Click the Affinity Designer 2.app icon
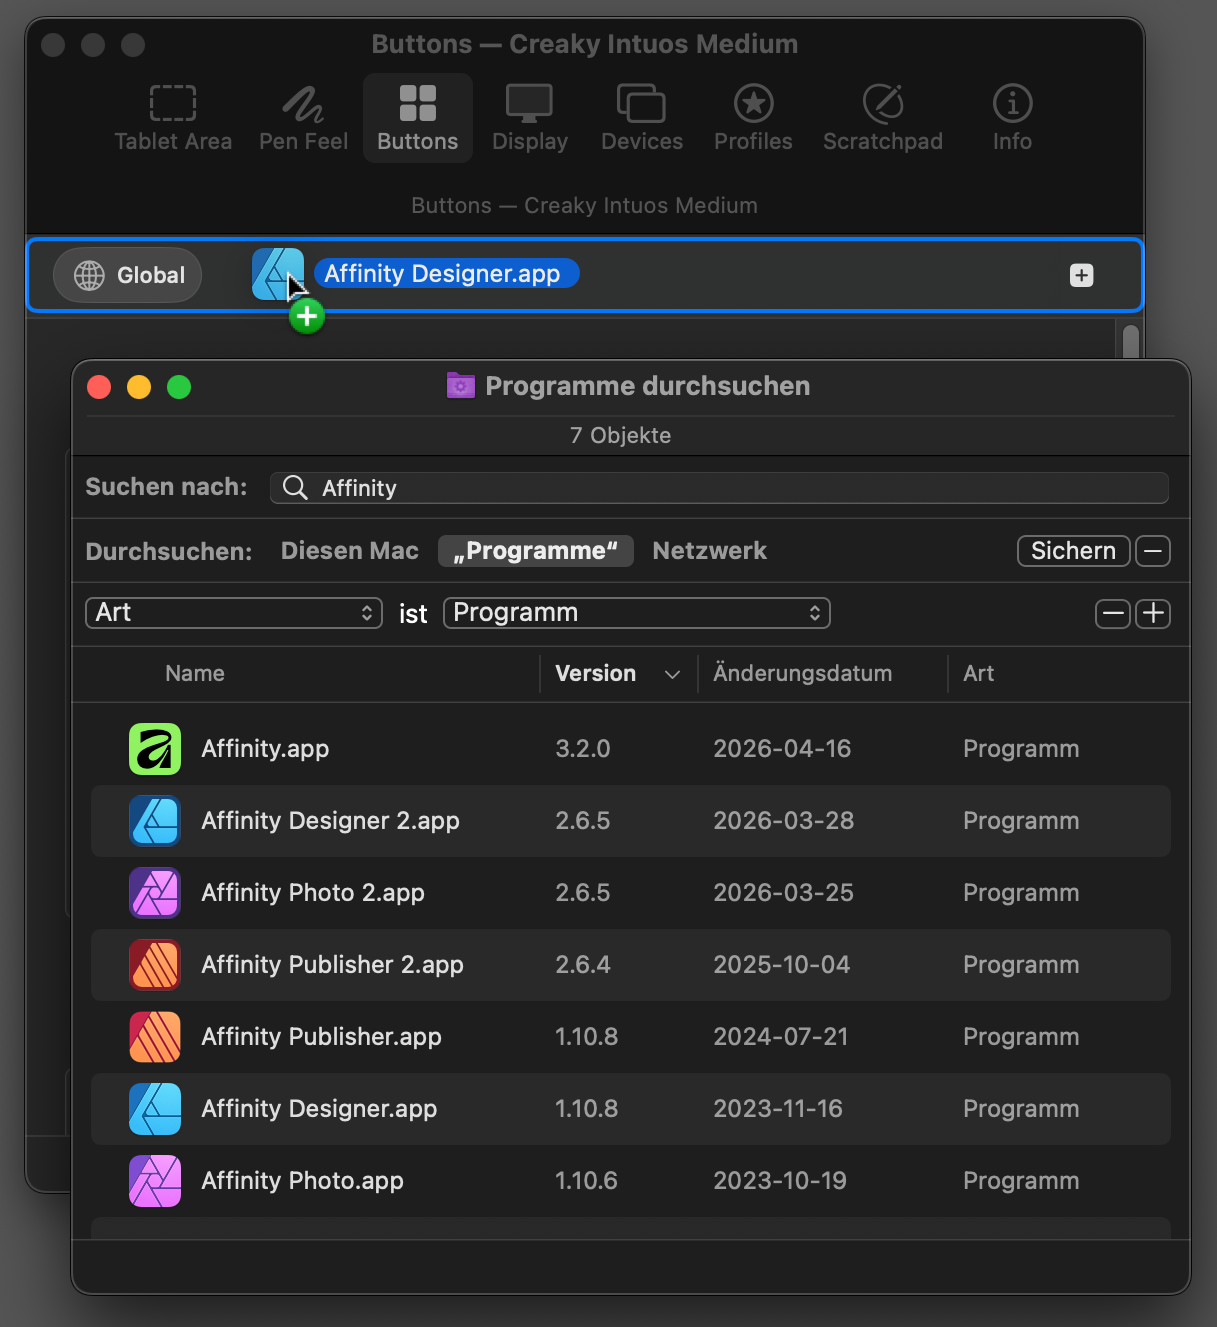 (x=155, y=821)
